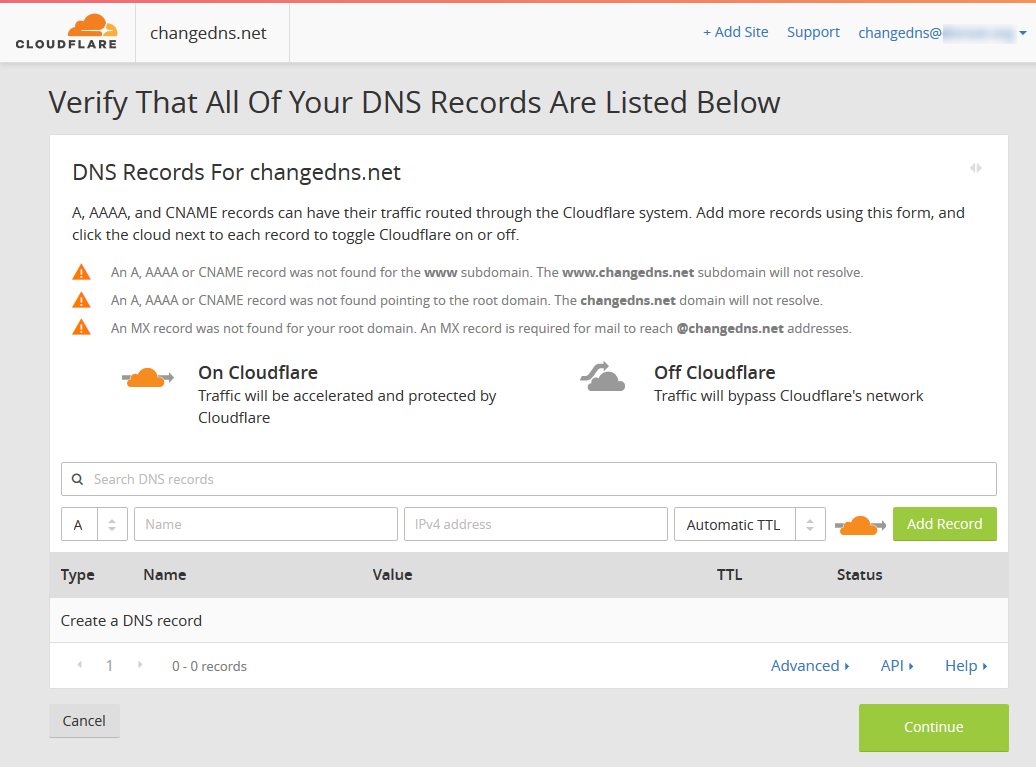Focus the Search DNS records field
Screen dimensions: 1036x767
point(540,479)
